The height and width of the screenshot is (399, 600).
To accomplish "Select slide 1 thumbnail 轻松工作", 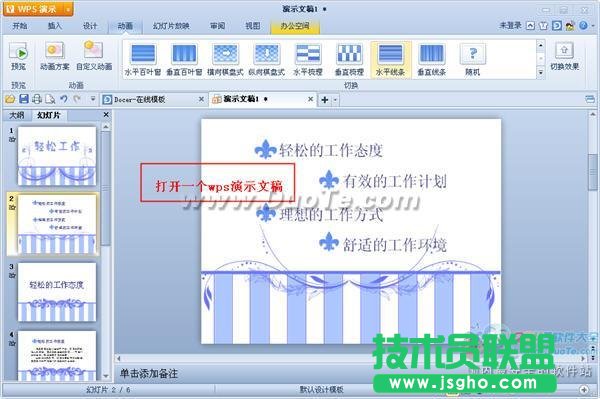I will click(x=57, y=156).
